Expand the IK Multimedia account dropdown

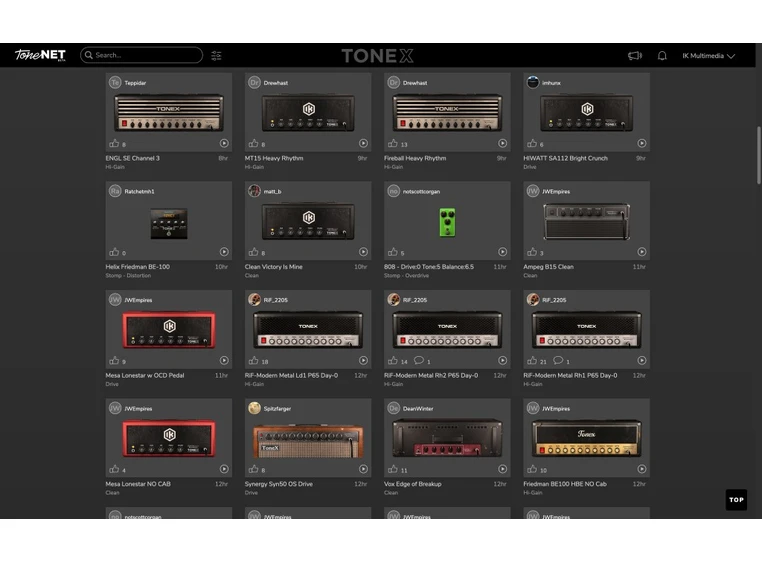click(709, 55)
